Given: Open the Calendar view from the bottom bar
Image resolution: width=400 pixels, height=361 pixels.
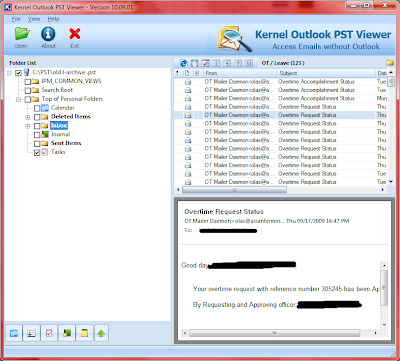Looking at the screenshot, I should [x=14, y=333].
